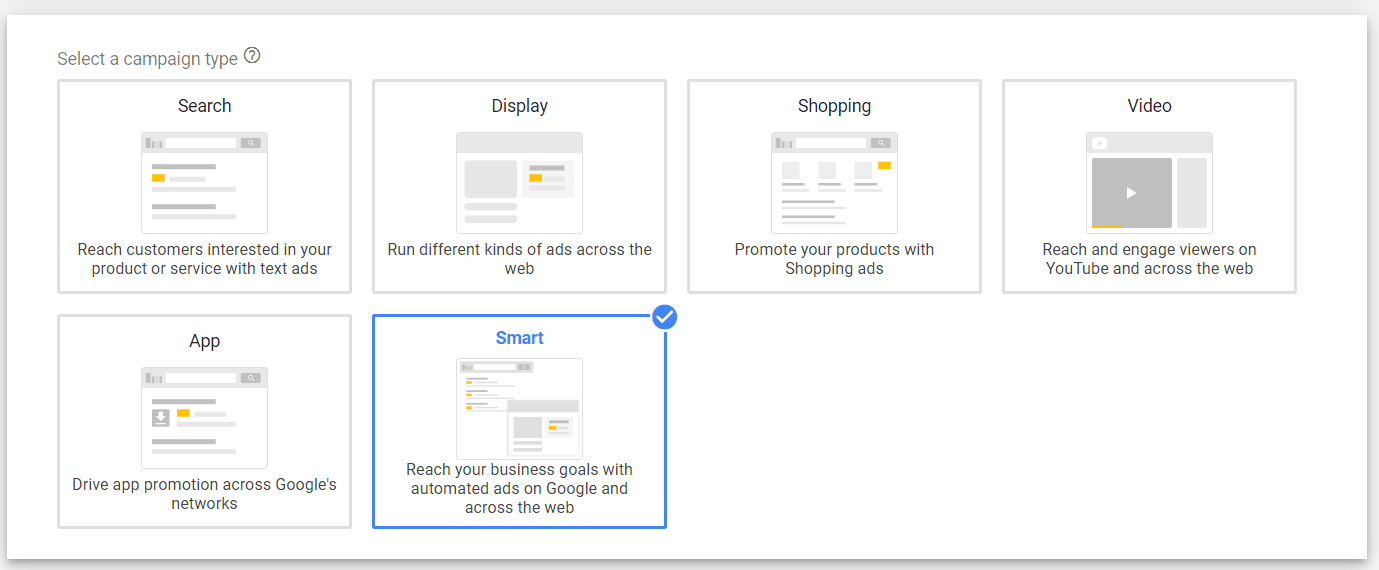The width and height of the screenshot is (1379, 570).
Task: Click the Smart campaign illustration
Action: coord(519,408)
